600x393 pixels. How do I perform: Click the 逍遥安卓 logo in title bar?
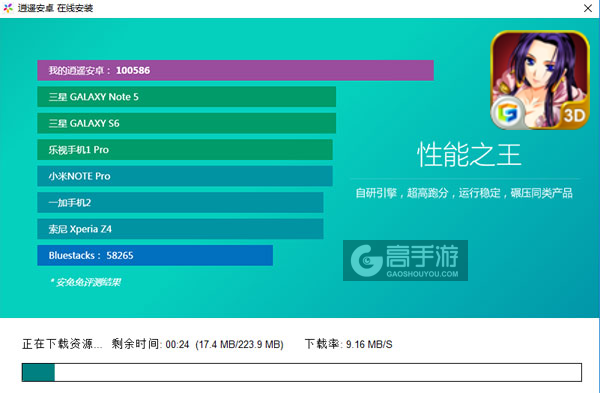pyautogui.click(x=8, y=8)
